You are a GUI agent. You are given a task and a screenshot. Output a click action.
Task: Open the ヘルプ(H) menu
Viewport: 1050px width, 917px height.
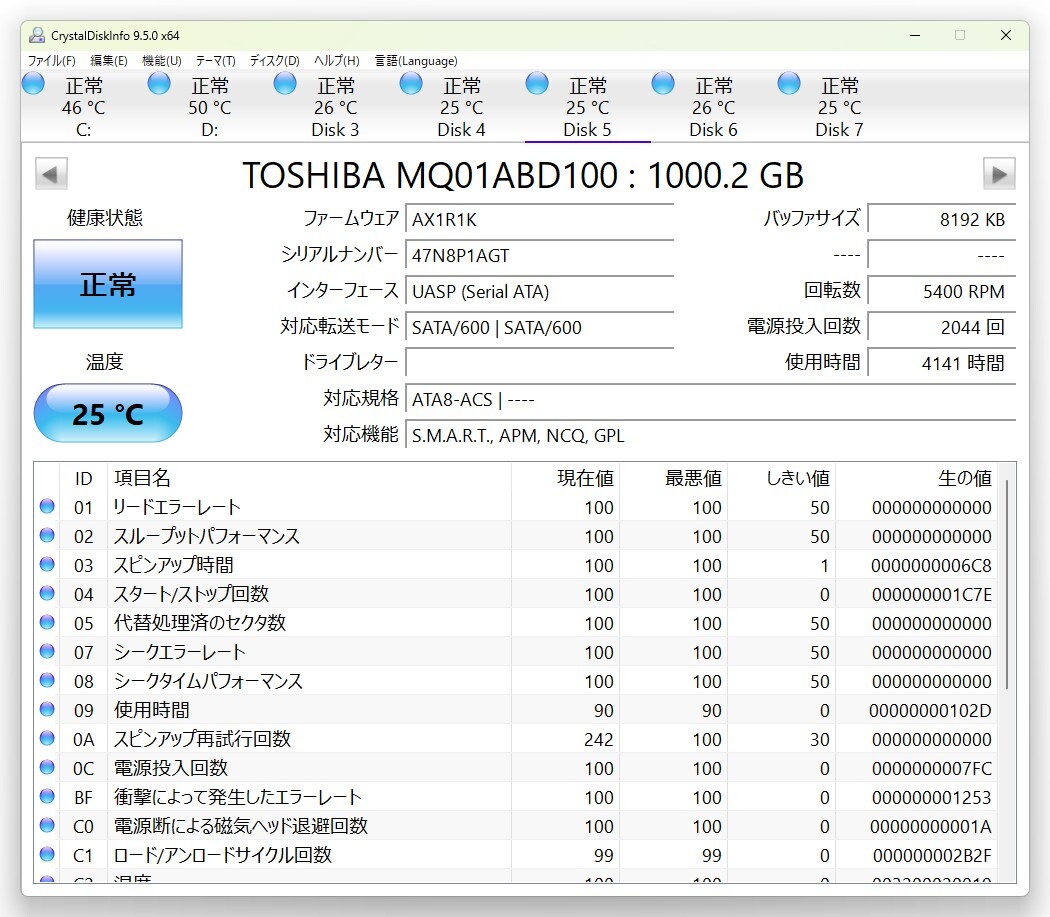[336, 61]
